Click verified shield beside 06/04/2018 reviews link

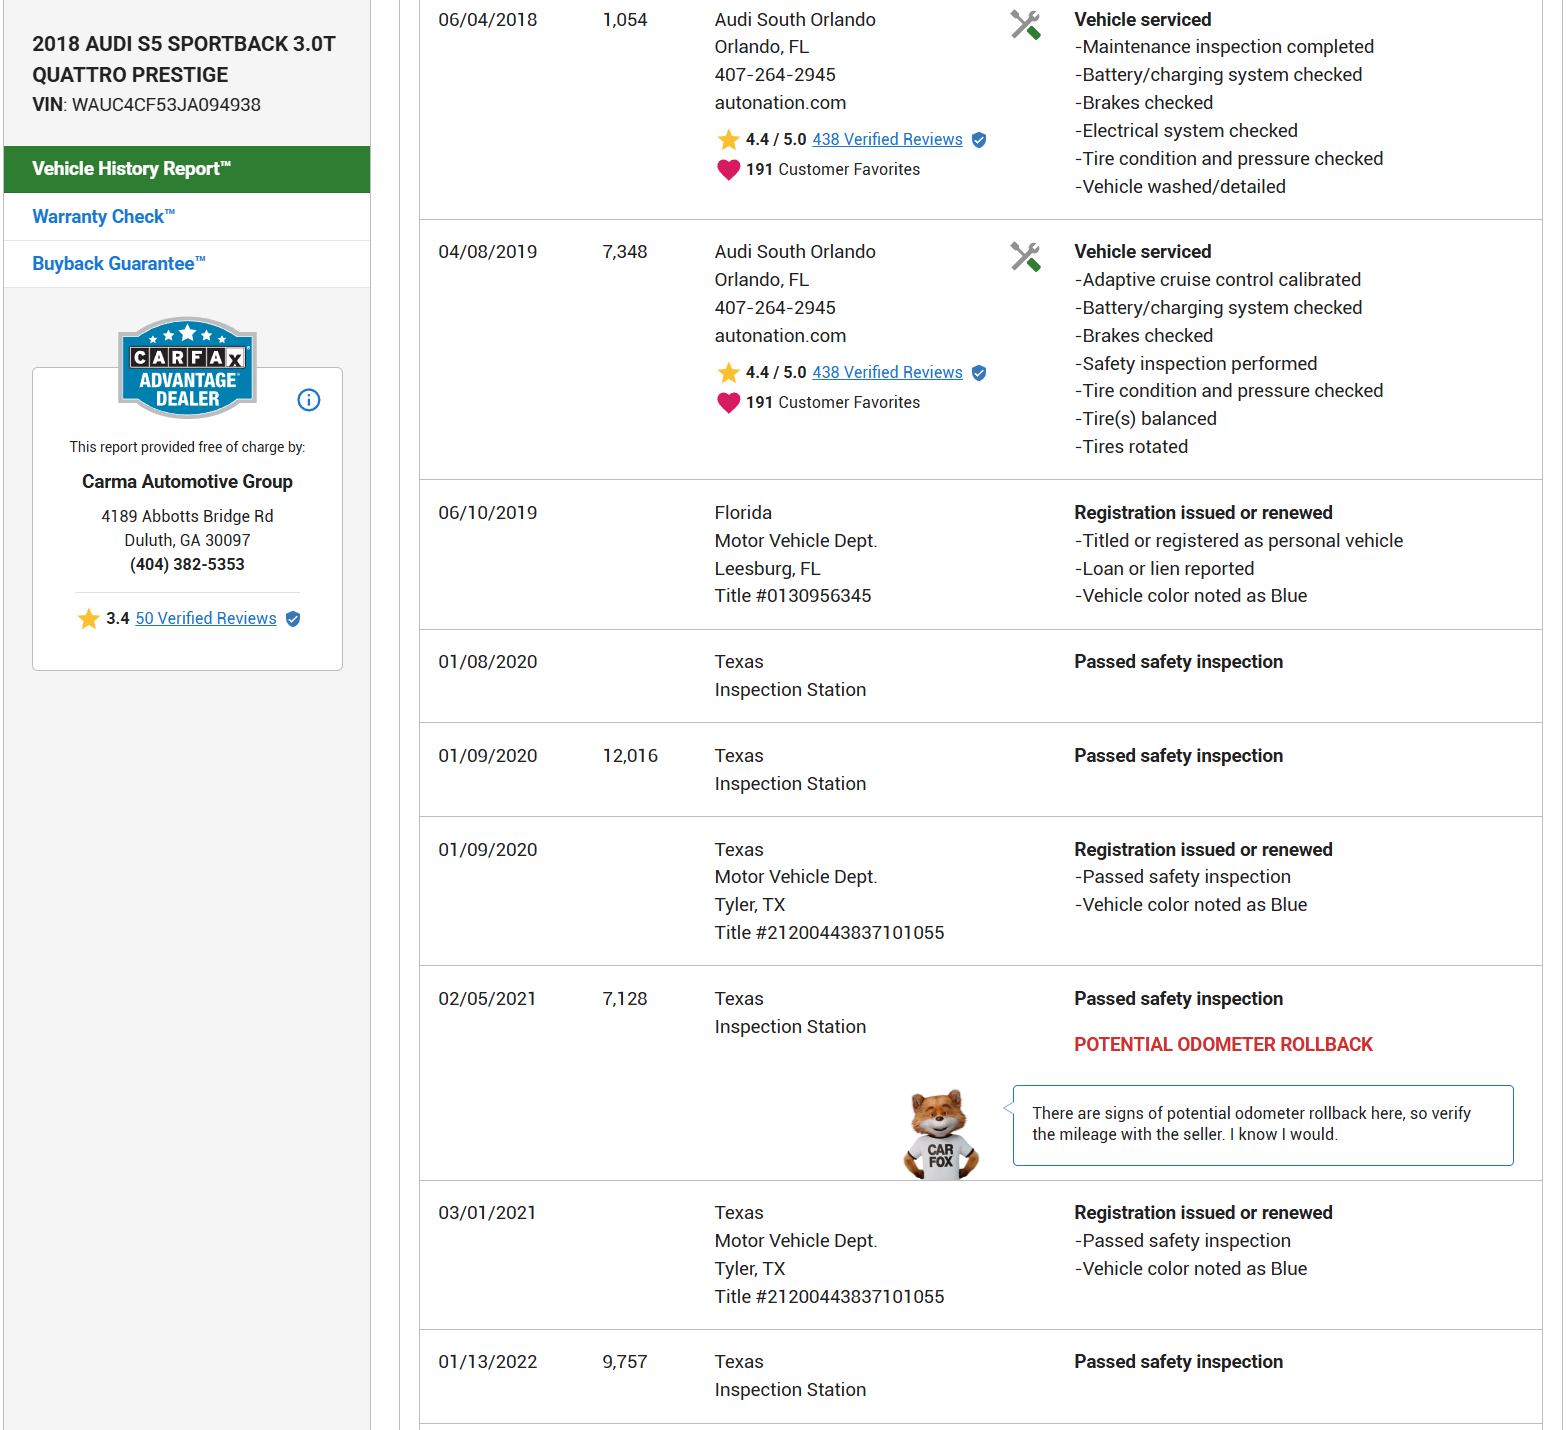979,140
